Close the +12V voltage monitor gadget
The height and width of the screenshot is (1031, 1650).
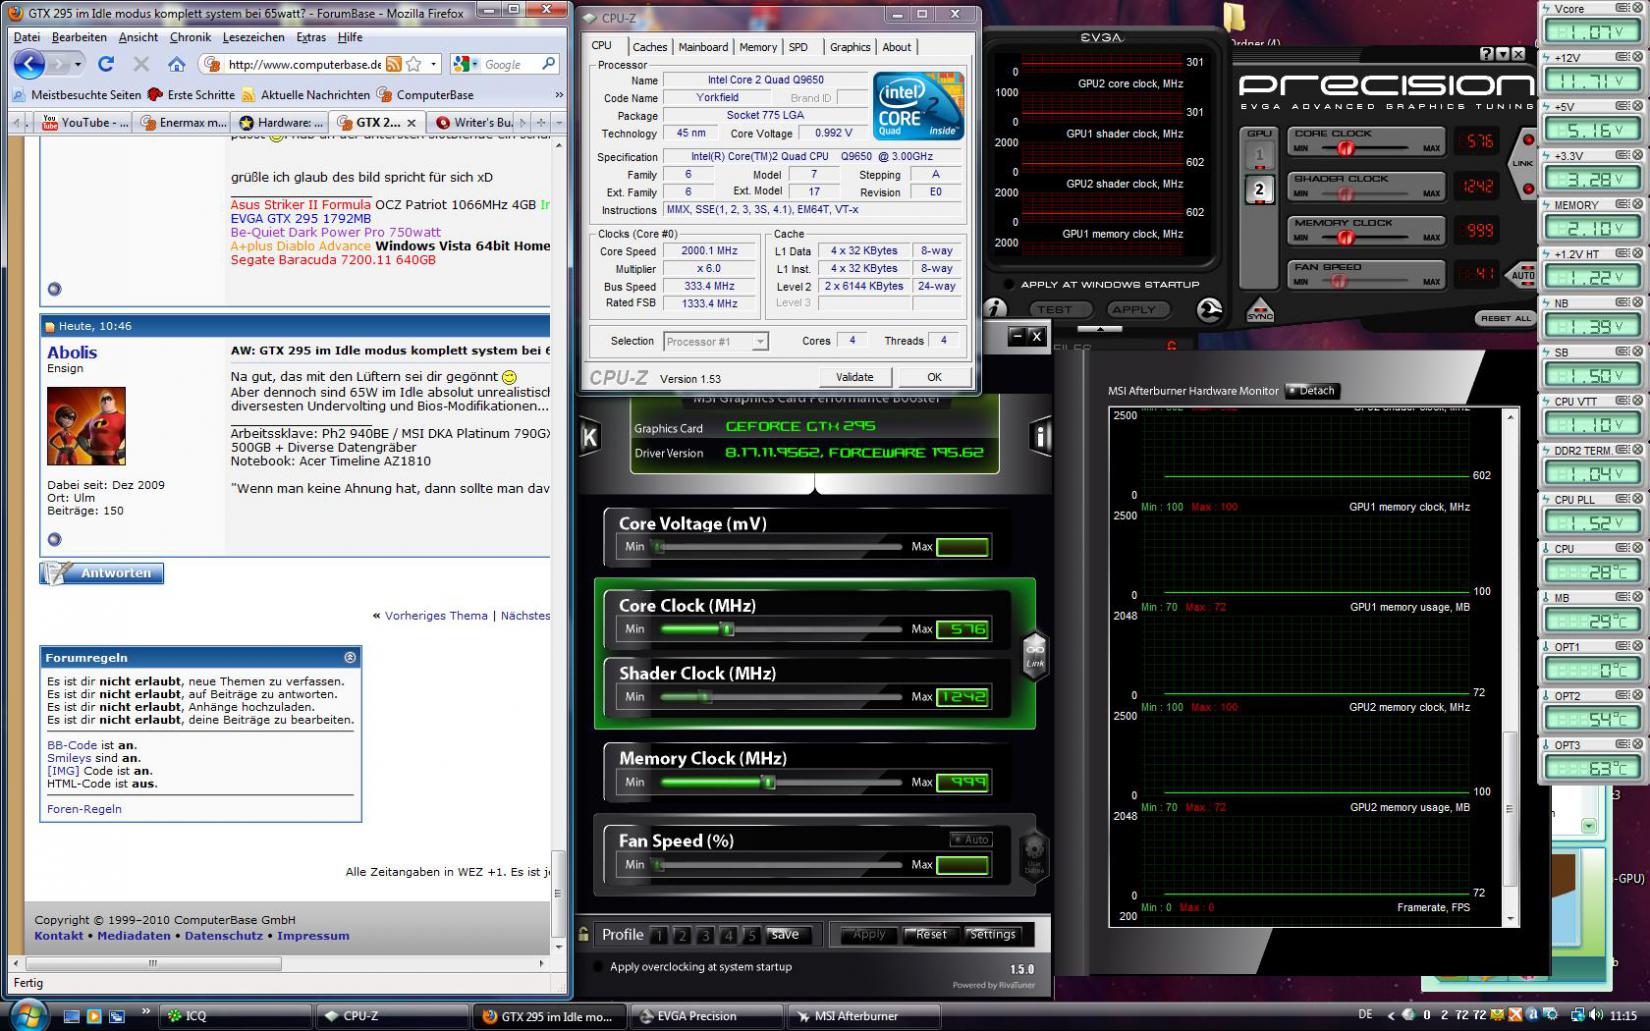pos(1638,58)
